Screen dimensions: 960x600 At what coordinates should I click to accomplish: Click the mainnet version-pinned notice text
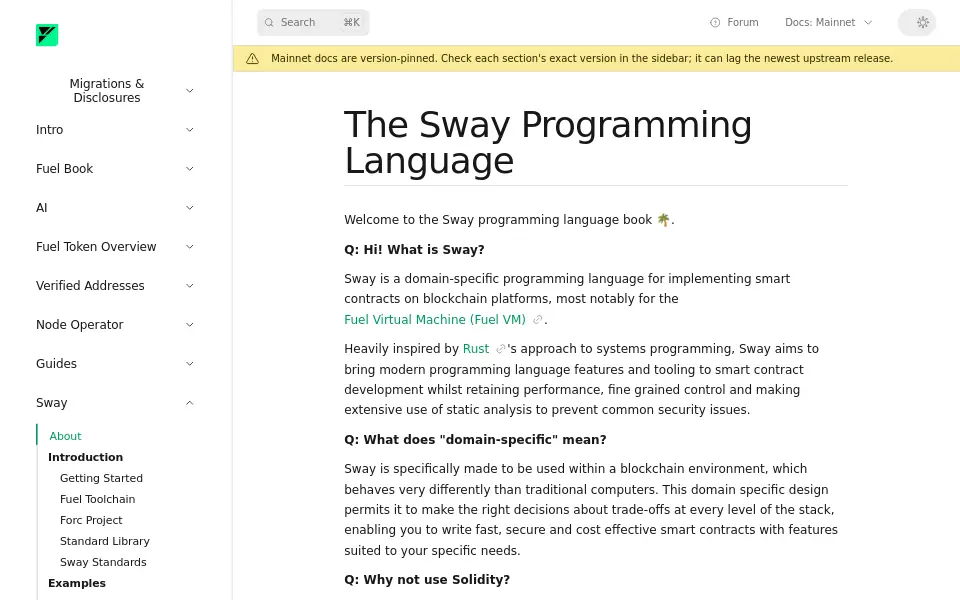[x=582, y=59]
